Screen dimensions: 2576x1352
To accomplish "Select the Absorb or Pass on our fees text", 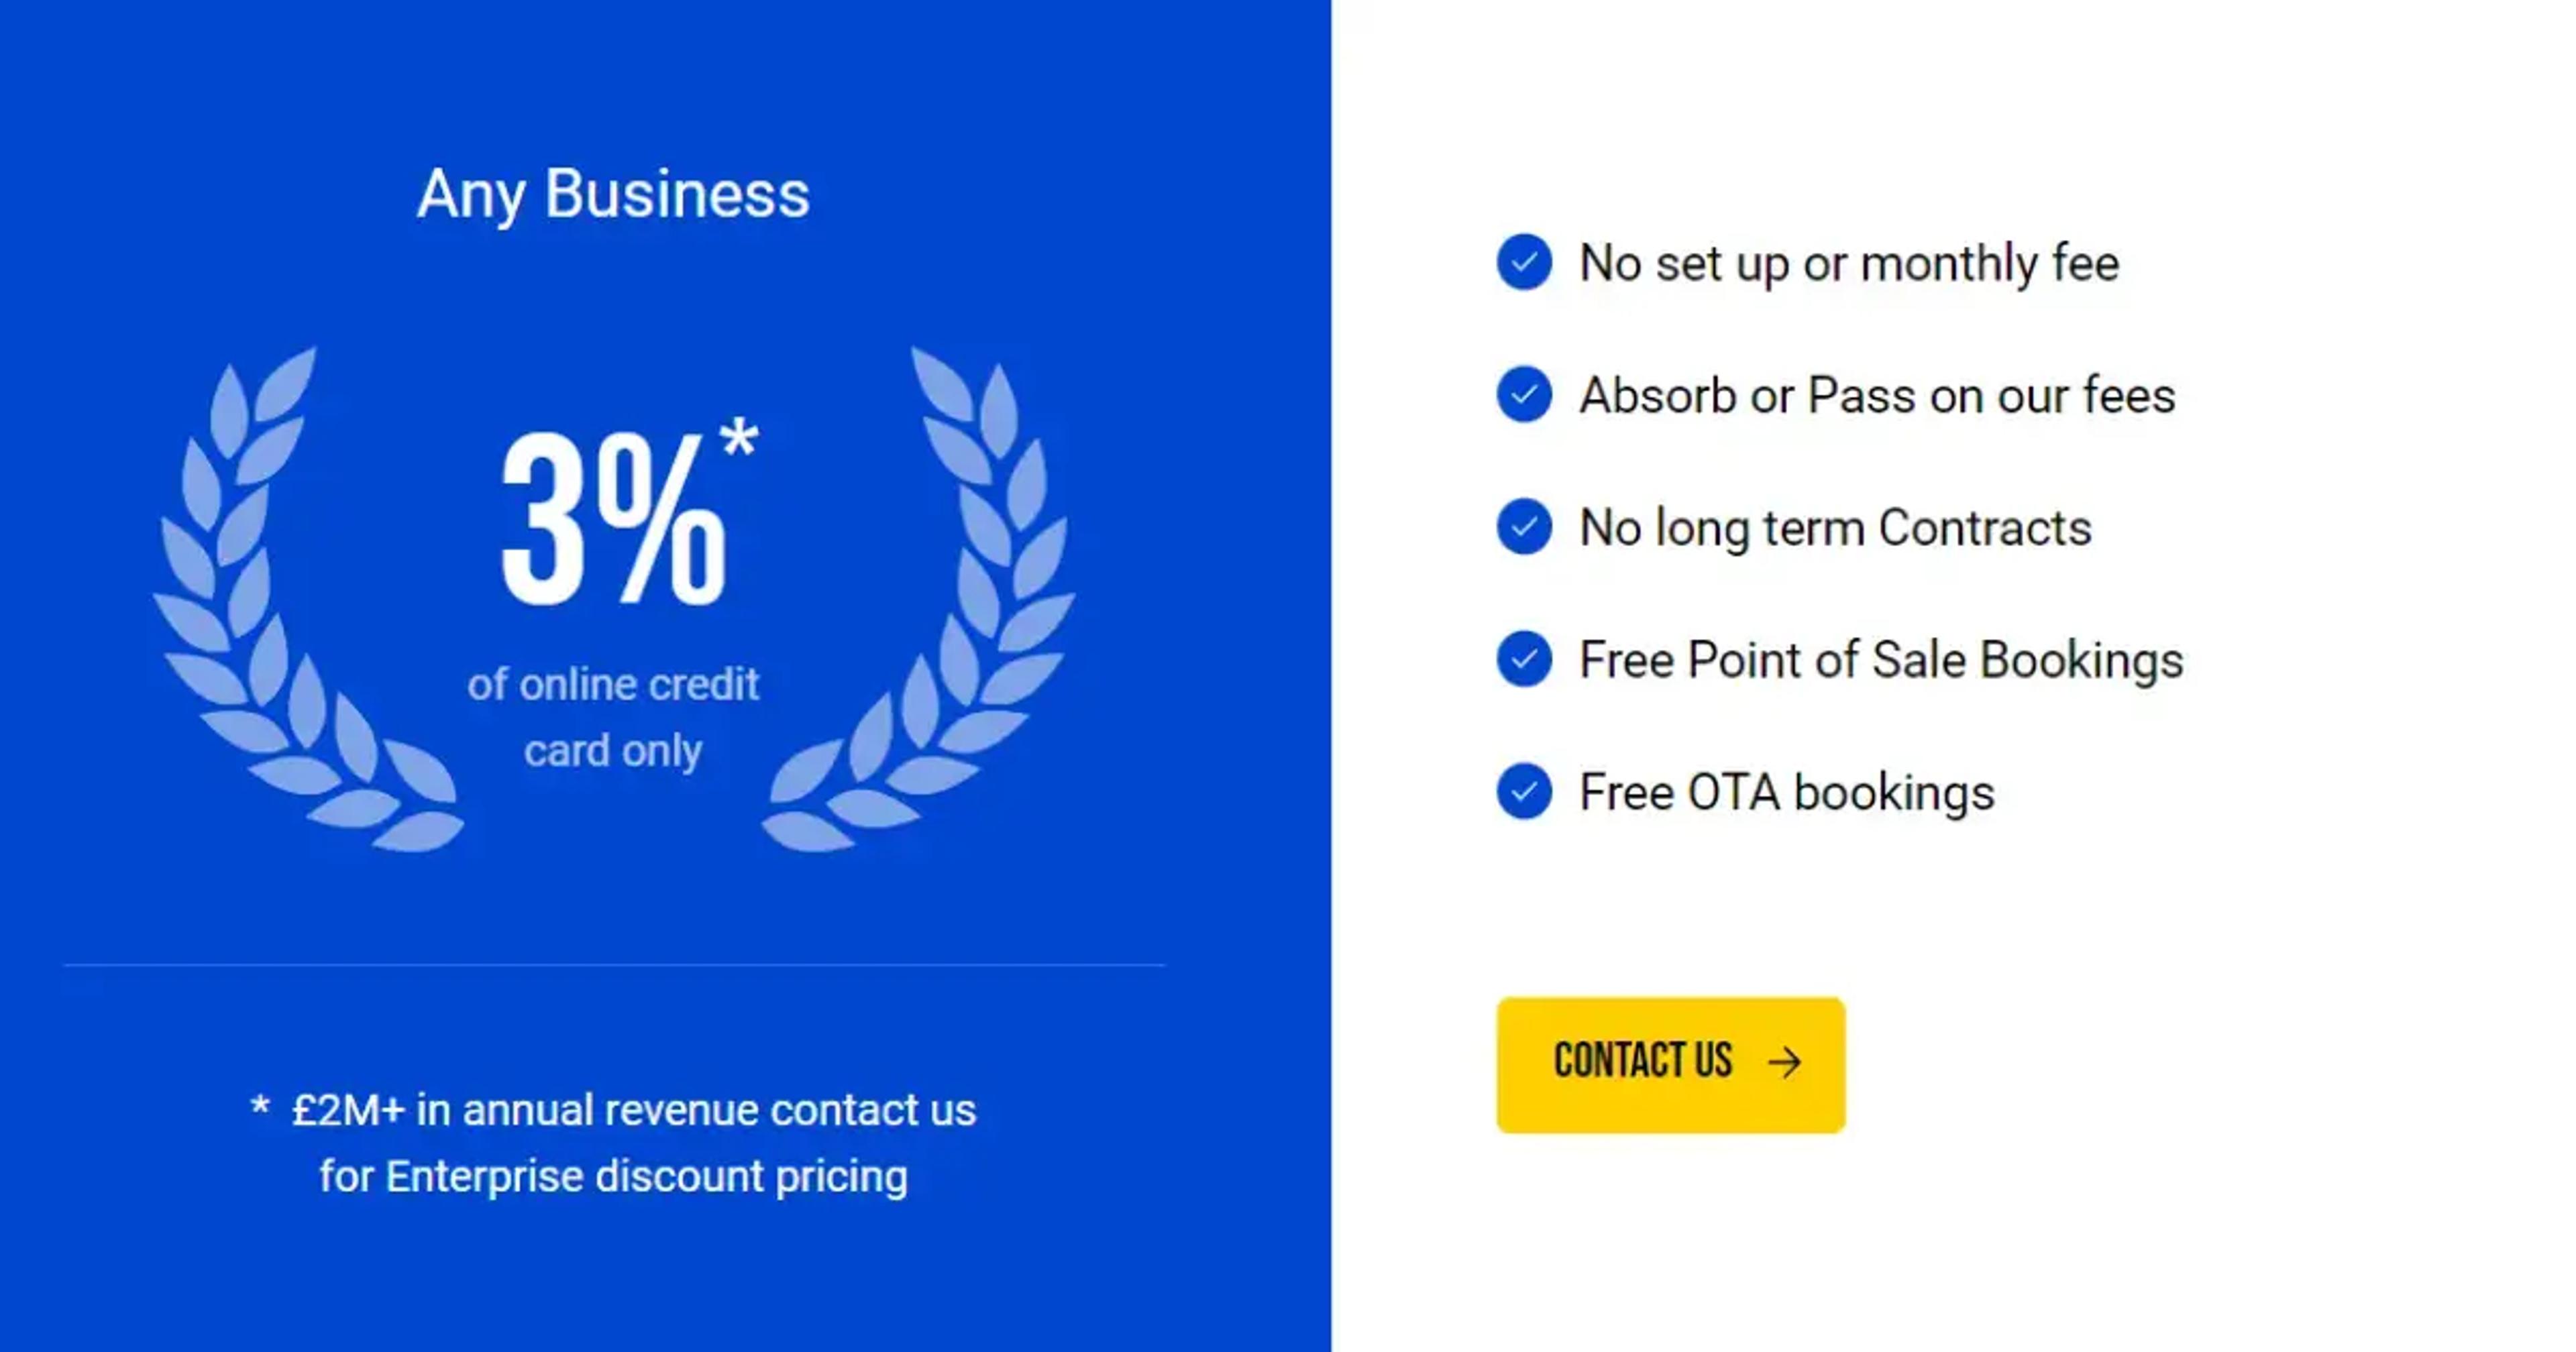I will click(x=1877, y=396).
